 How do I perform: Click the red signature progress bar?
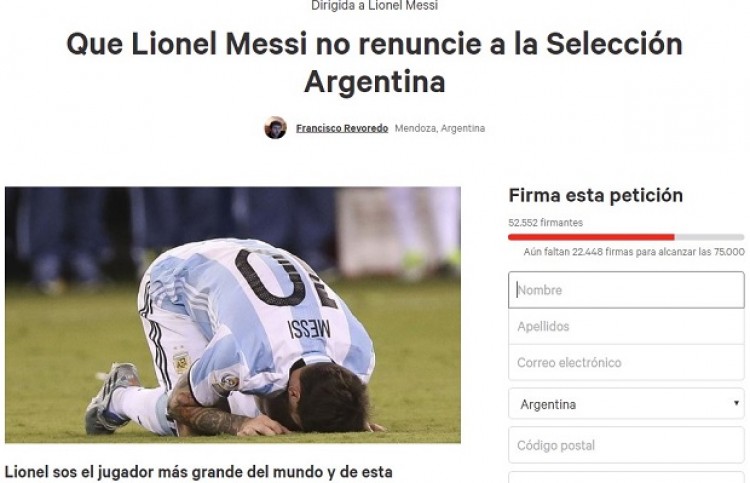pyautogui.click(x=591, y=237)
